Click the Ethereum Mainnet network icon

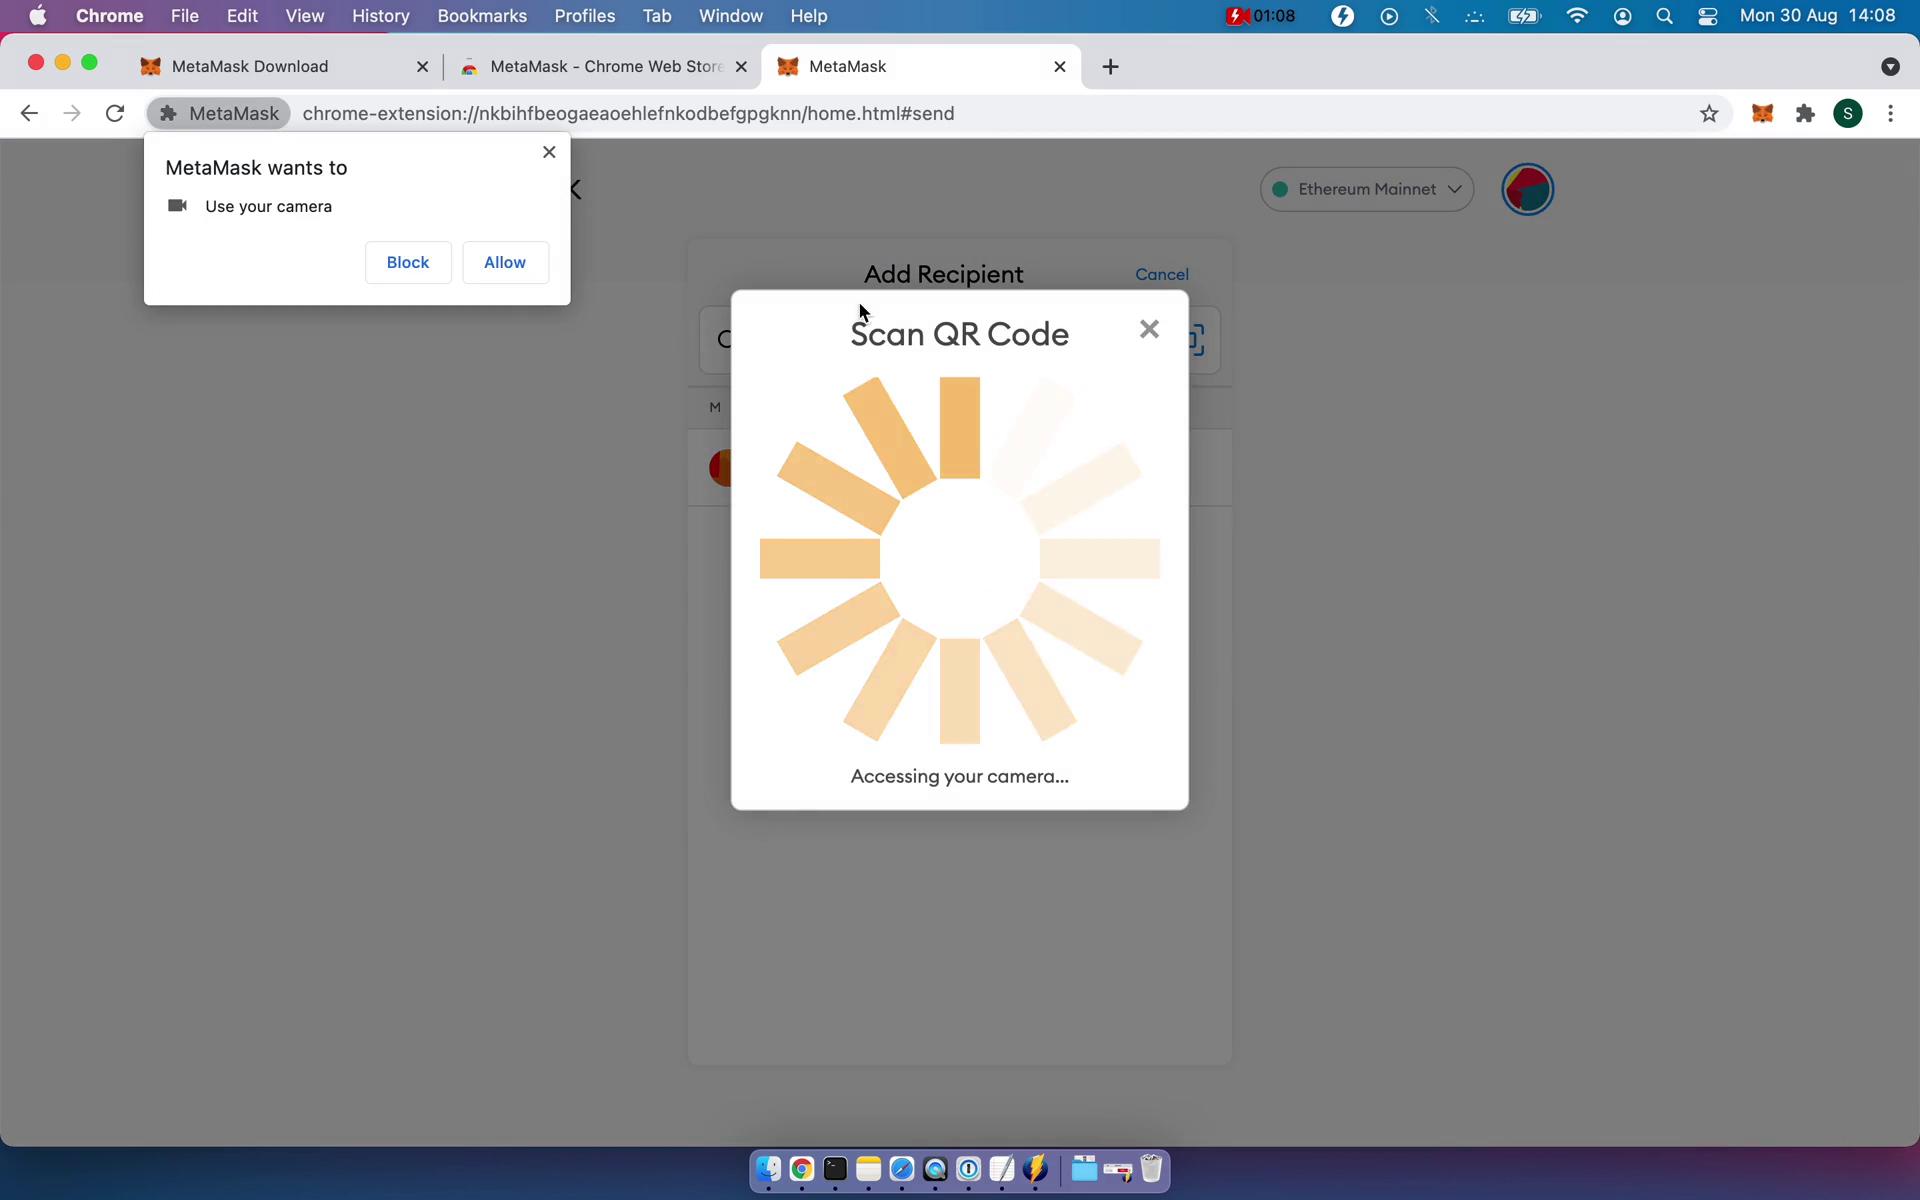(x=1283, y=188)
